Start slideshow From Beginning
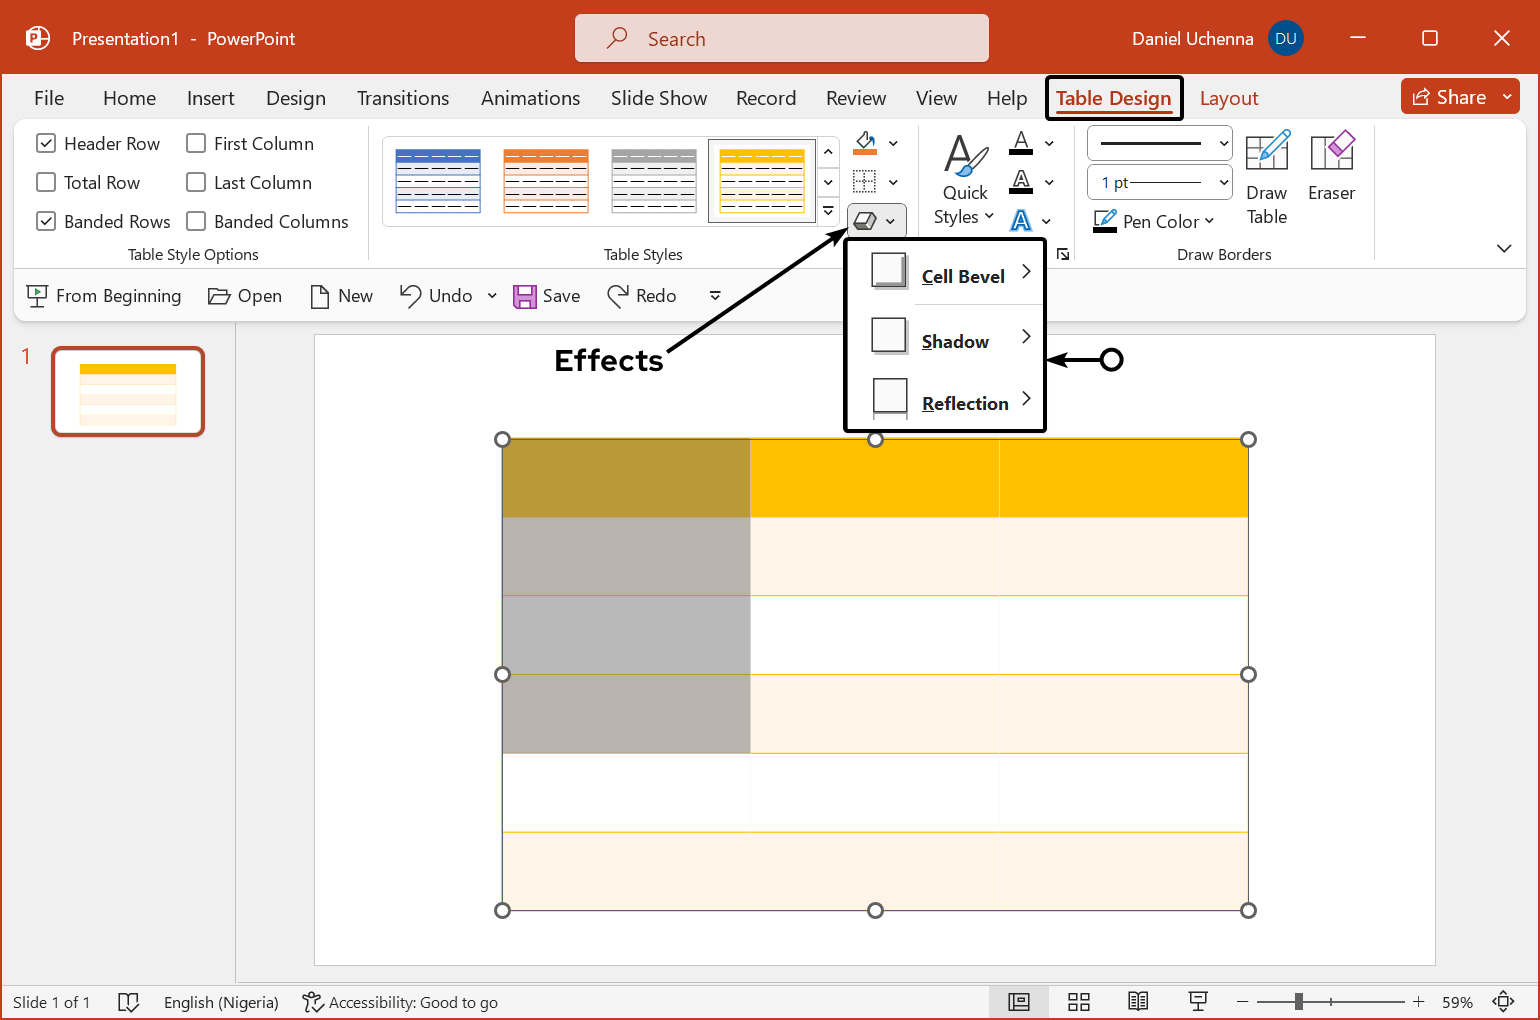1540x1020 pixels. (x=104, y=296)
